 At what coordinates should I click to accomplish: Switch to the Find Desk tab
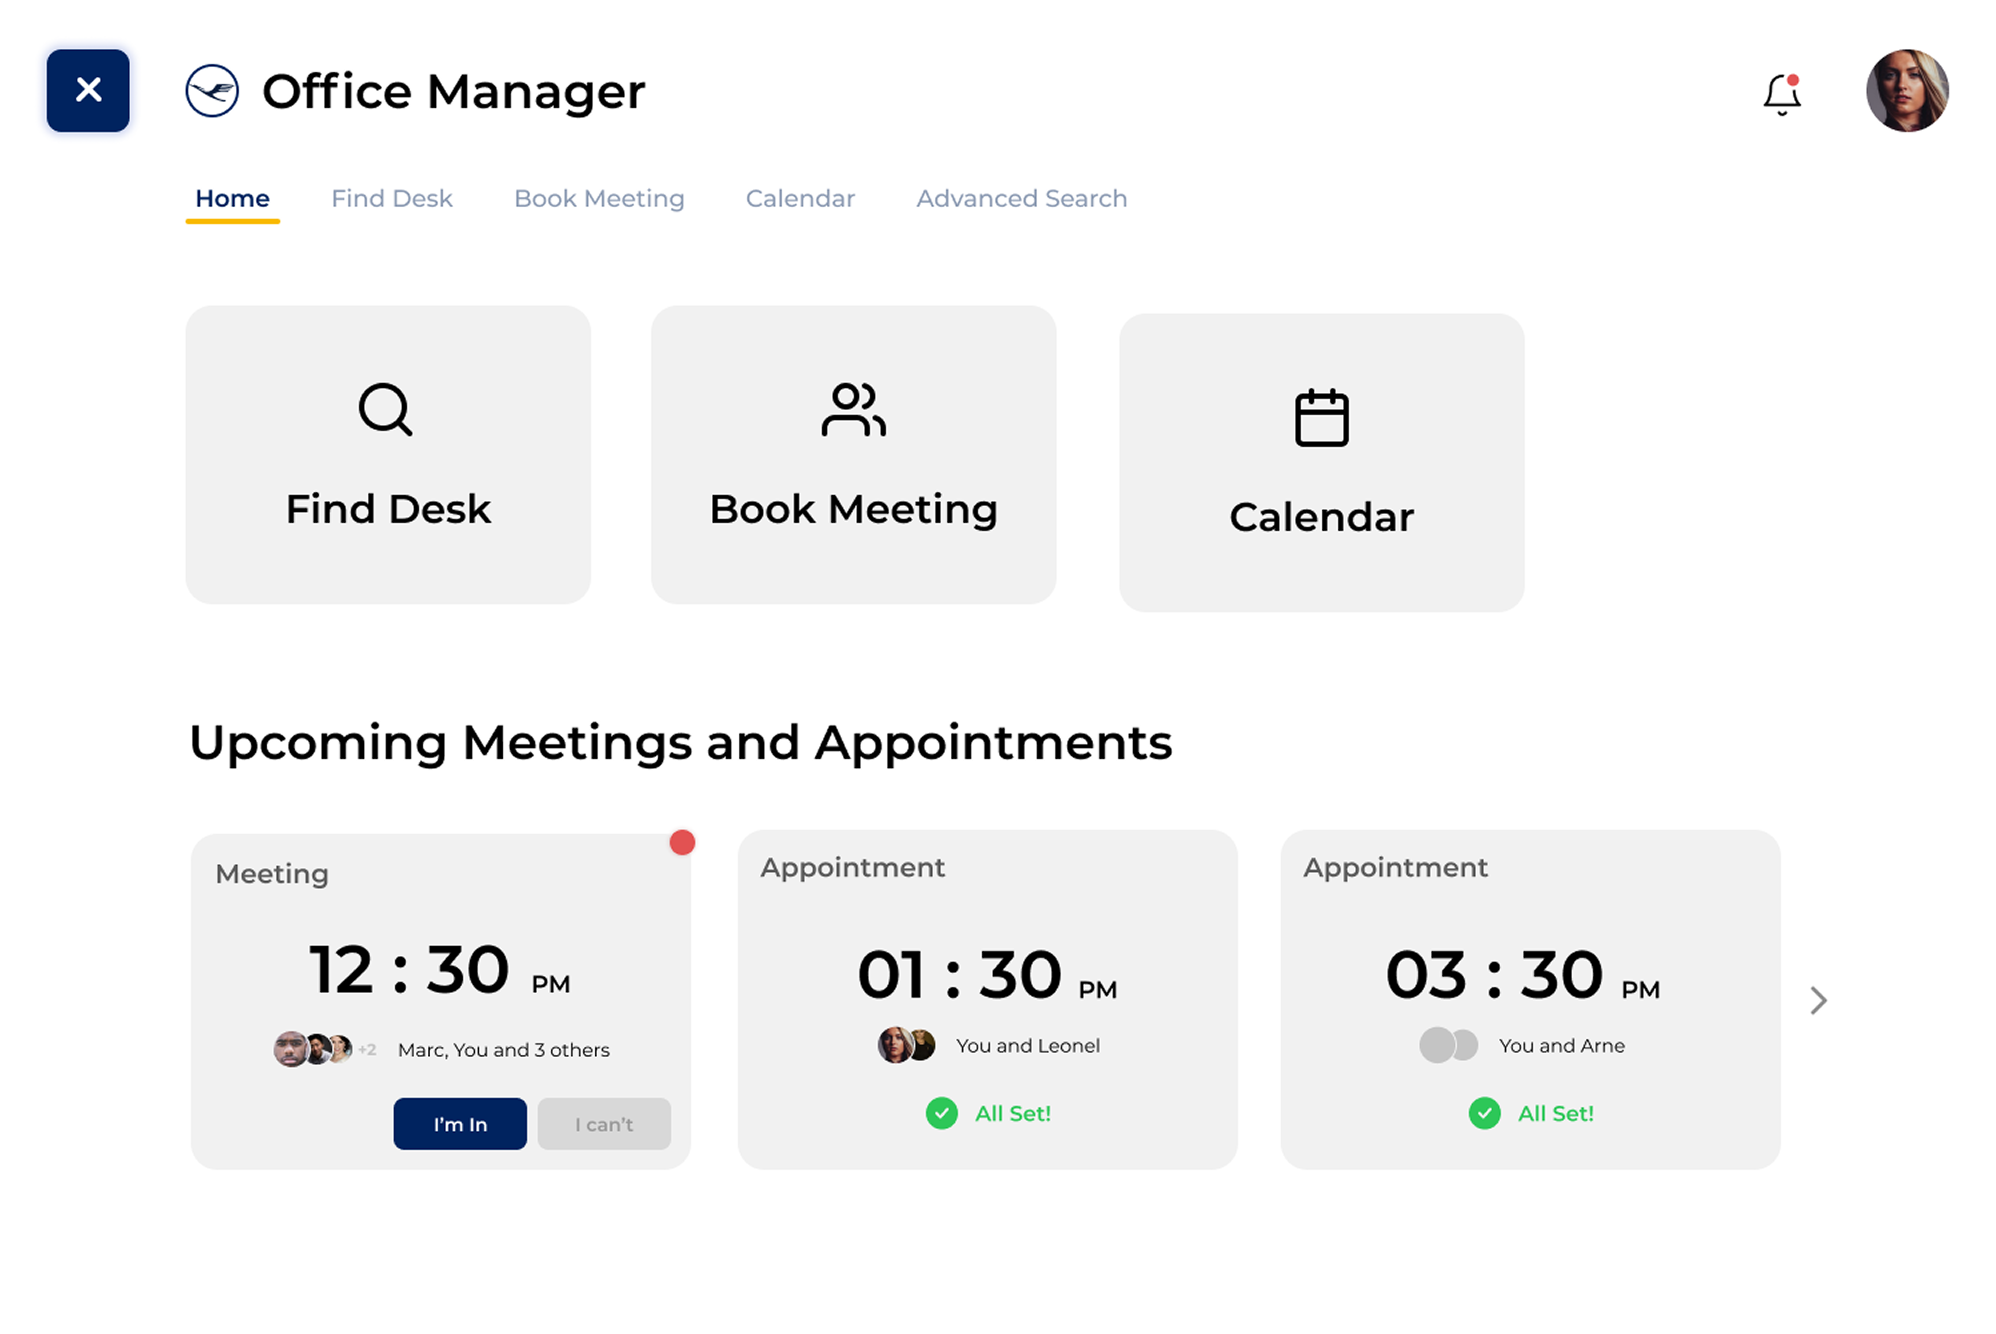coord(392,198)
